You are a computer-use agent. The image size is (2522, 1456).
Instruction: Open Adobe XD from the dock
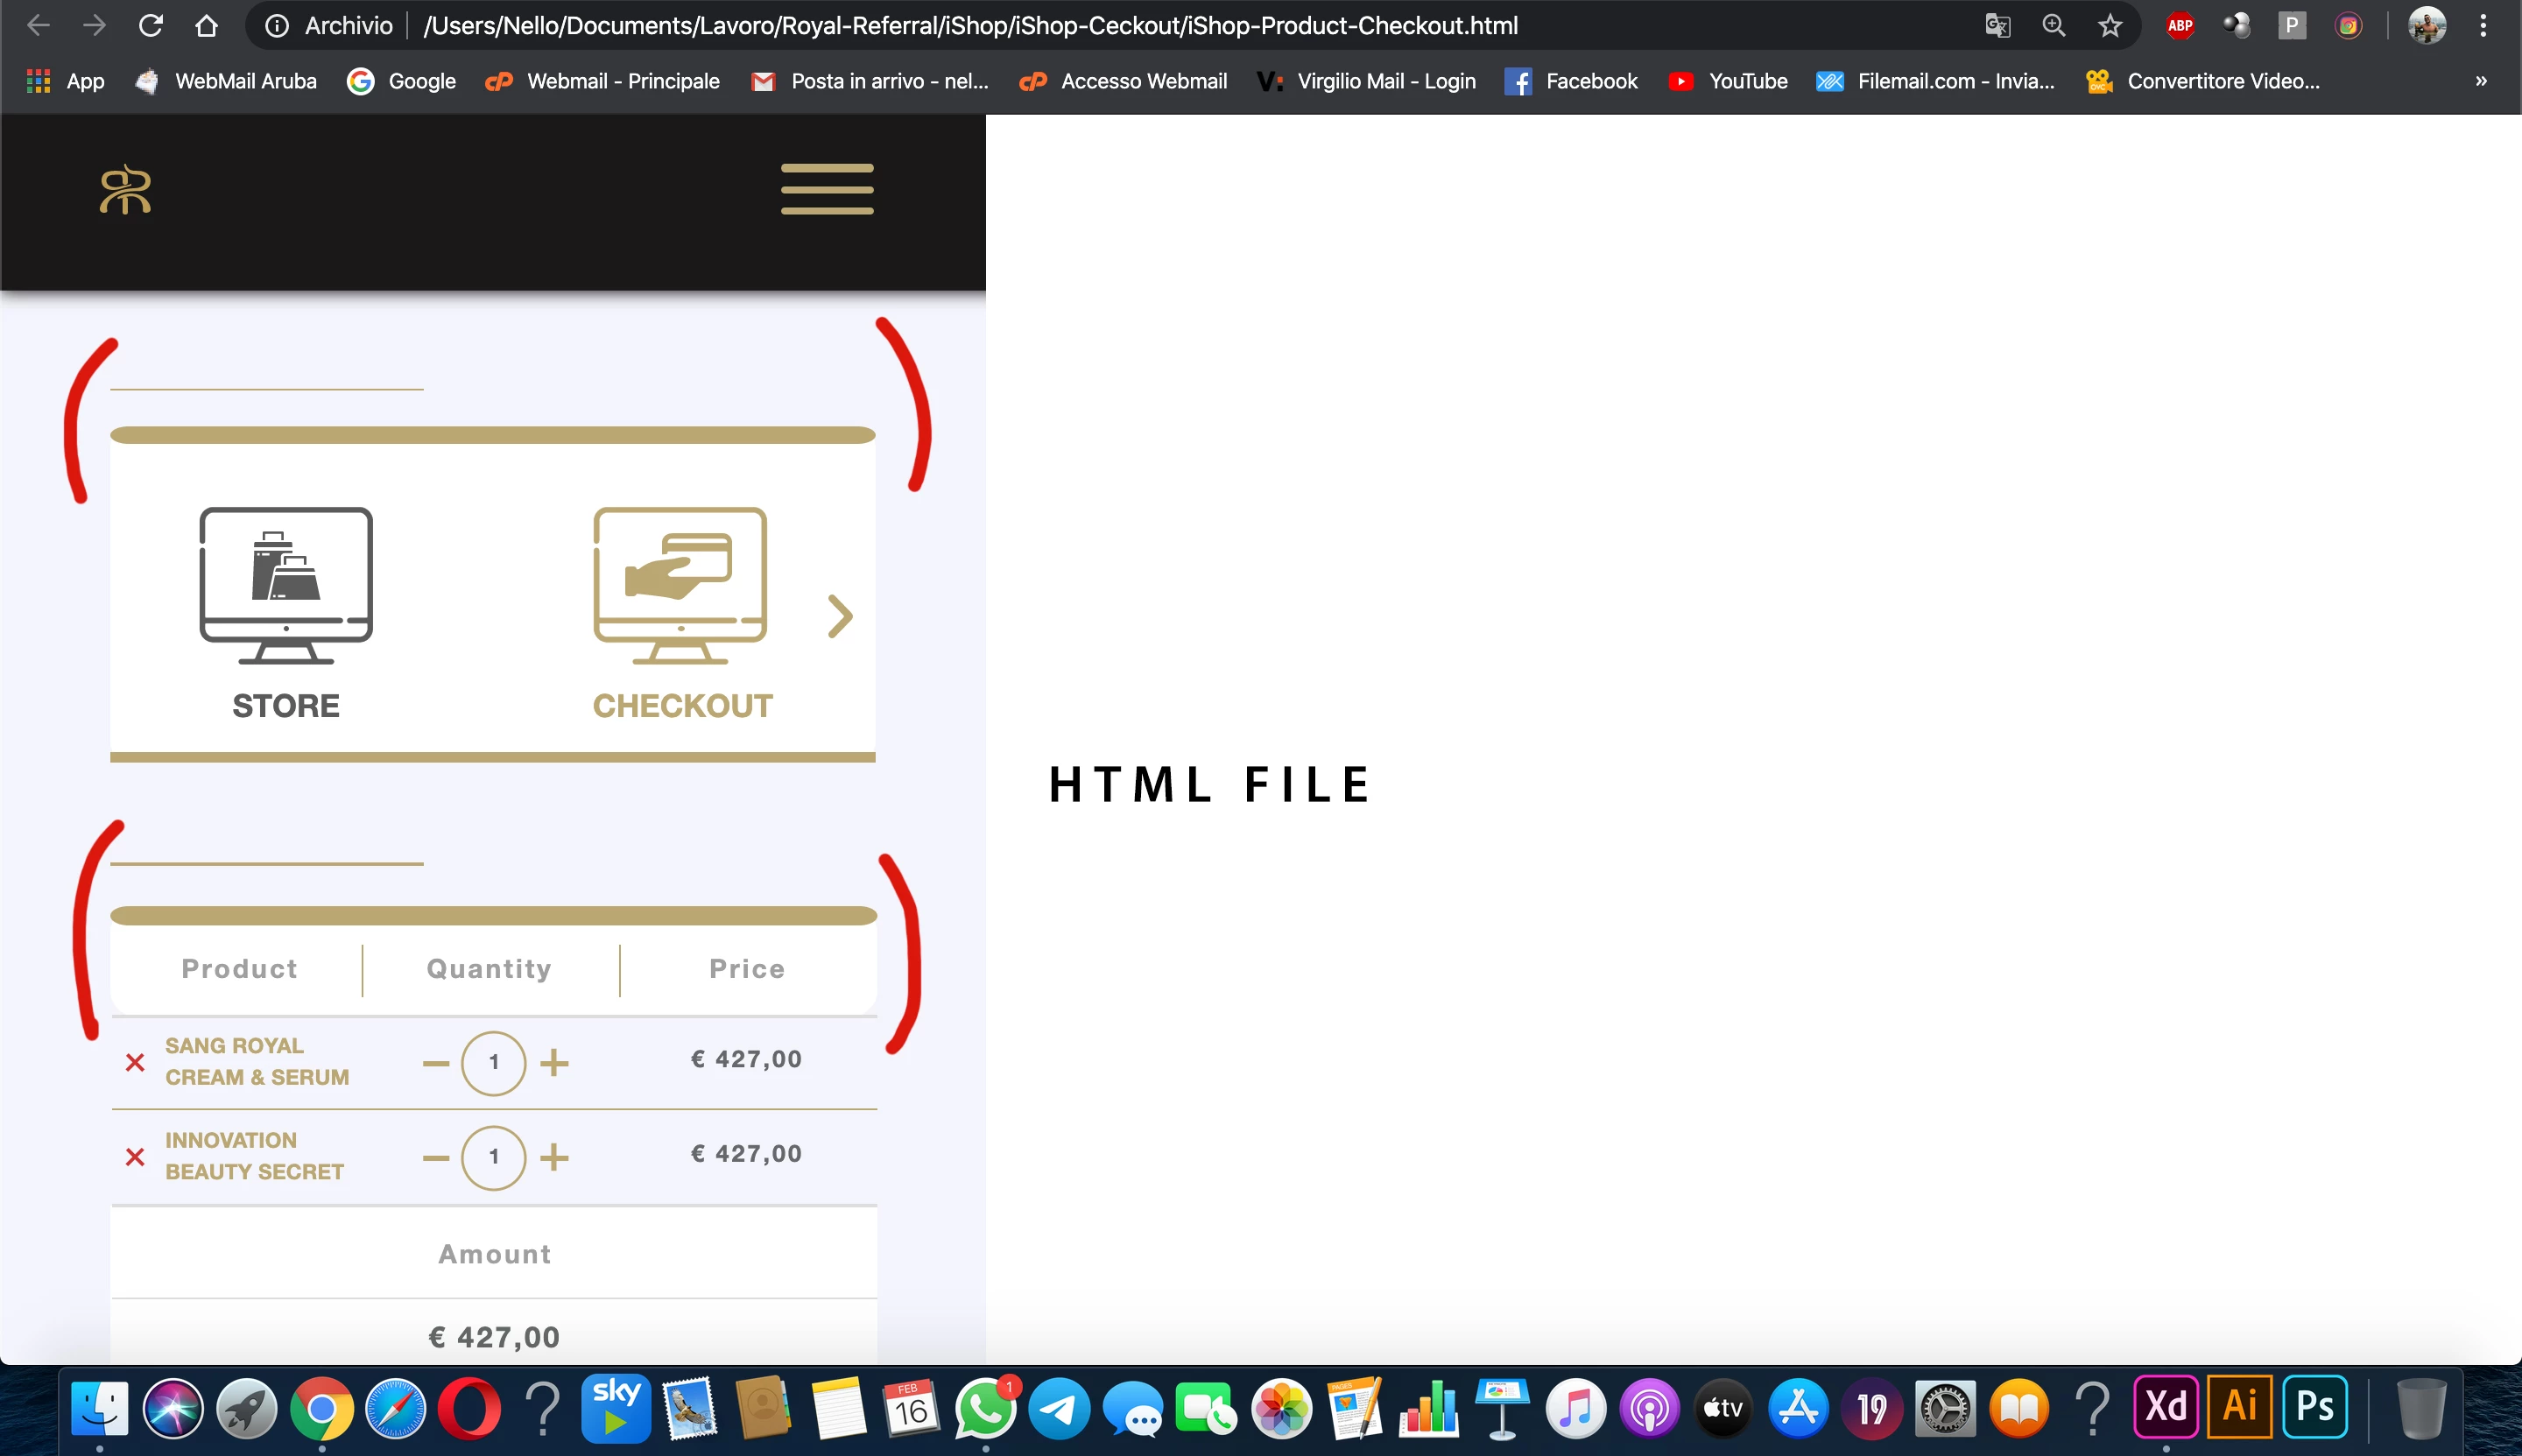[x=2165, y=1406]
